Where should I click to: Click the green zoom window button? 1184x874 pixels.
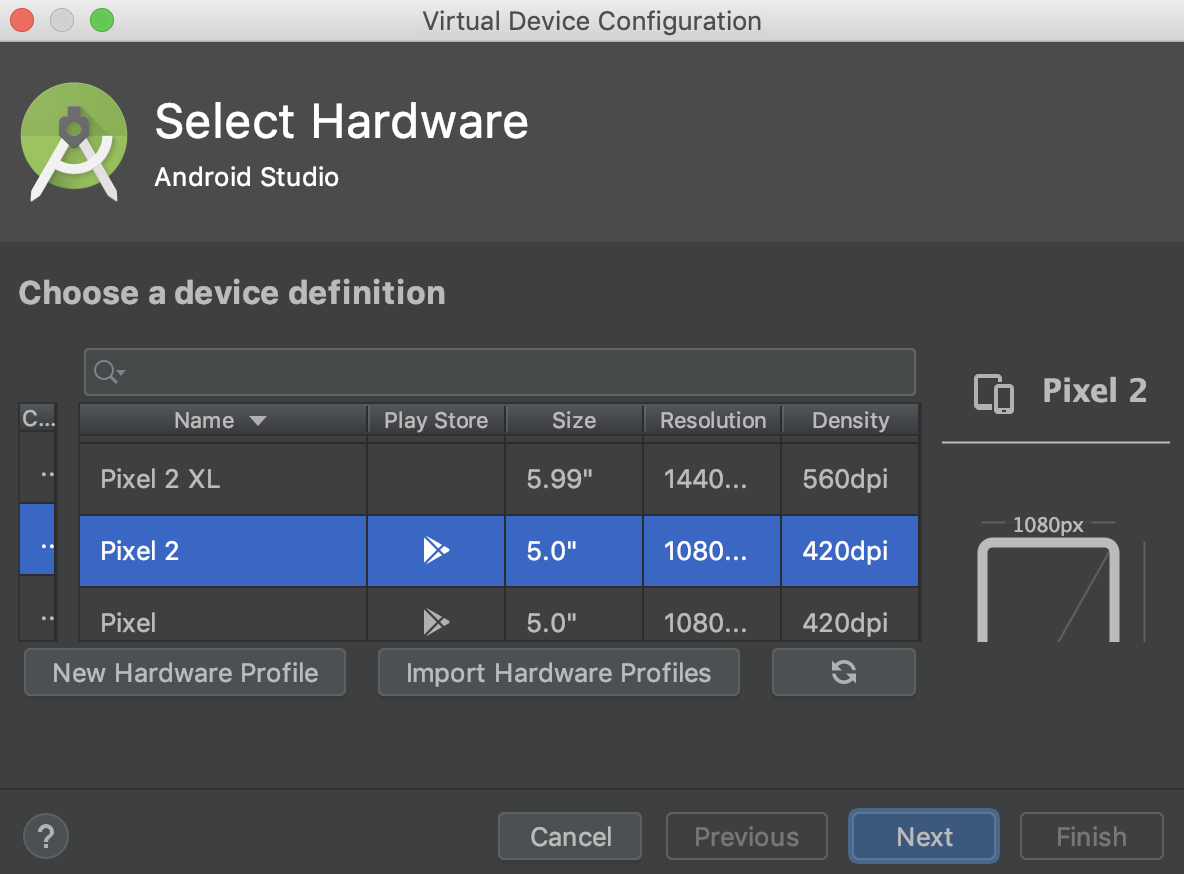(102, 20)
